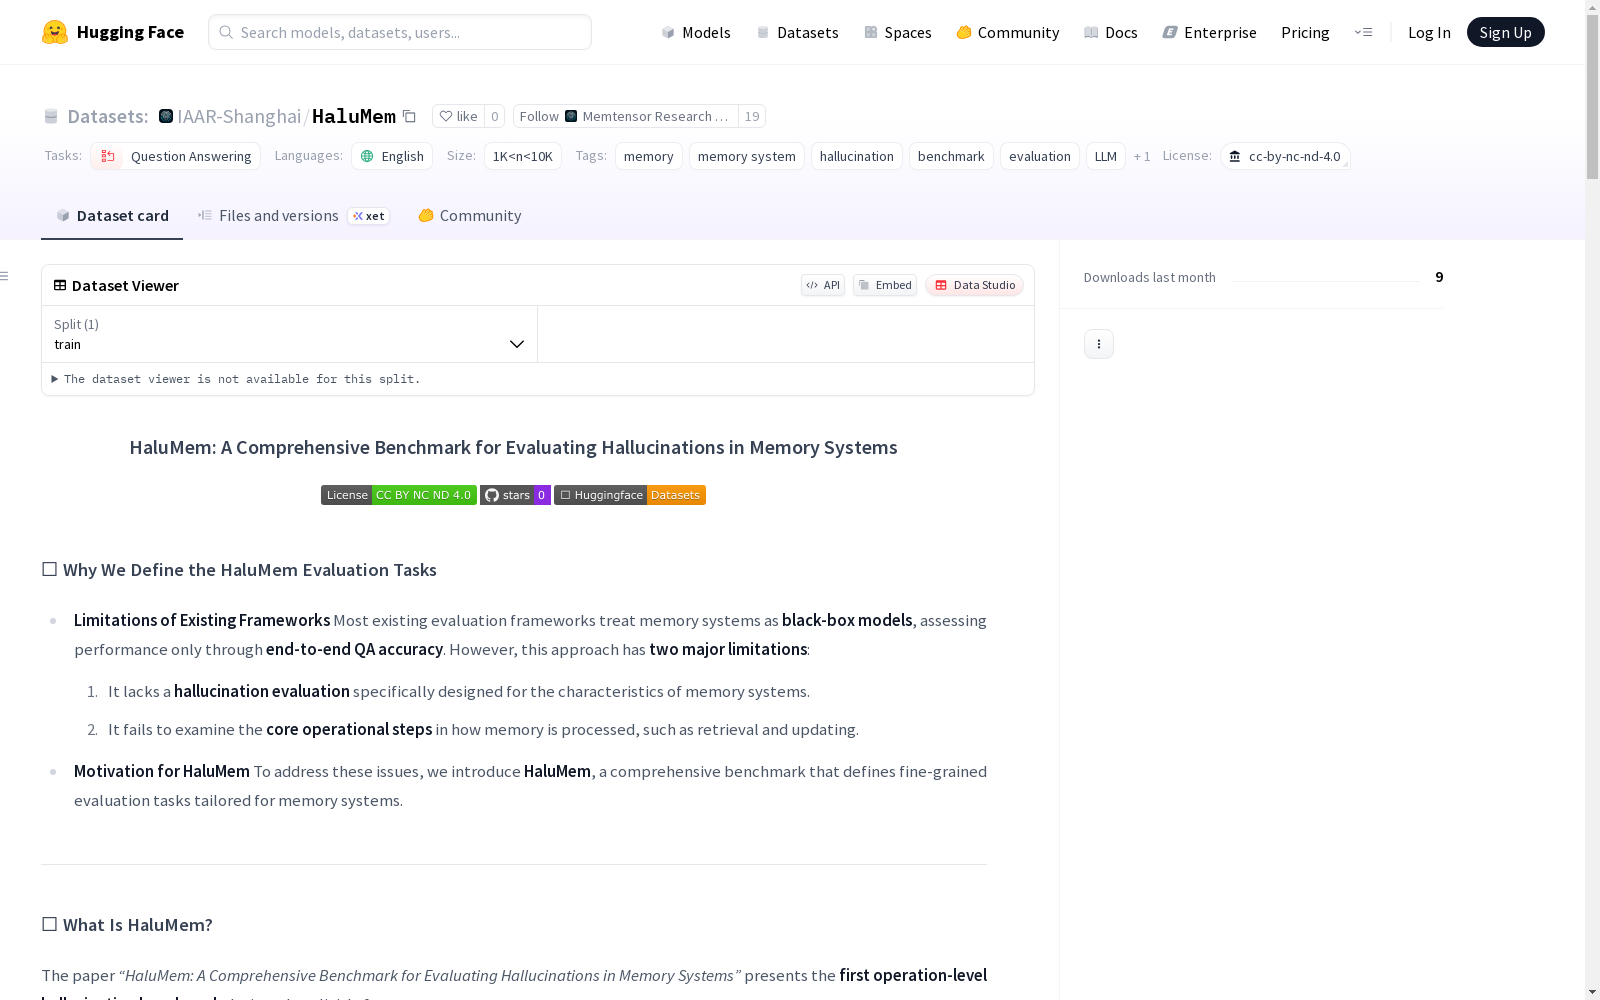The height and width of the screenshot is (1000, 1600).
Task: Follow Memtensor Research
Action: click(x=626, y=116)
